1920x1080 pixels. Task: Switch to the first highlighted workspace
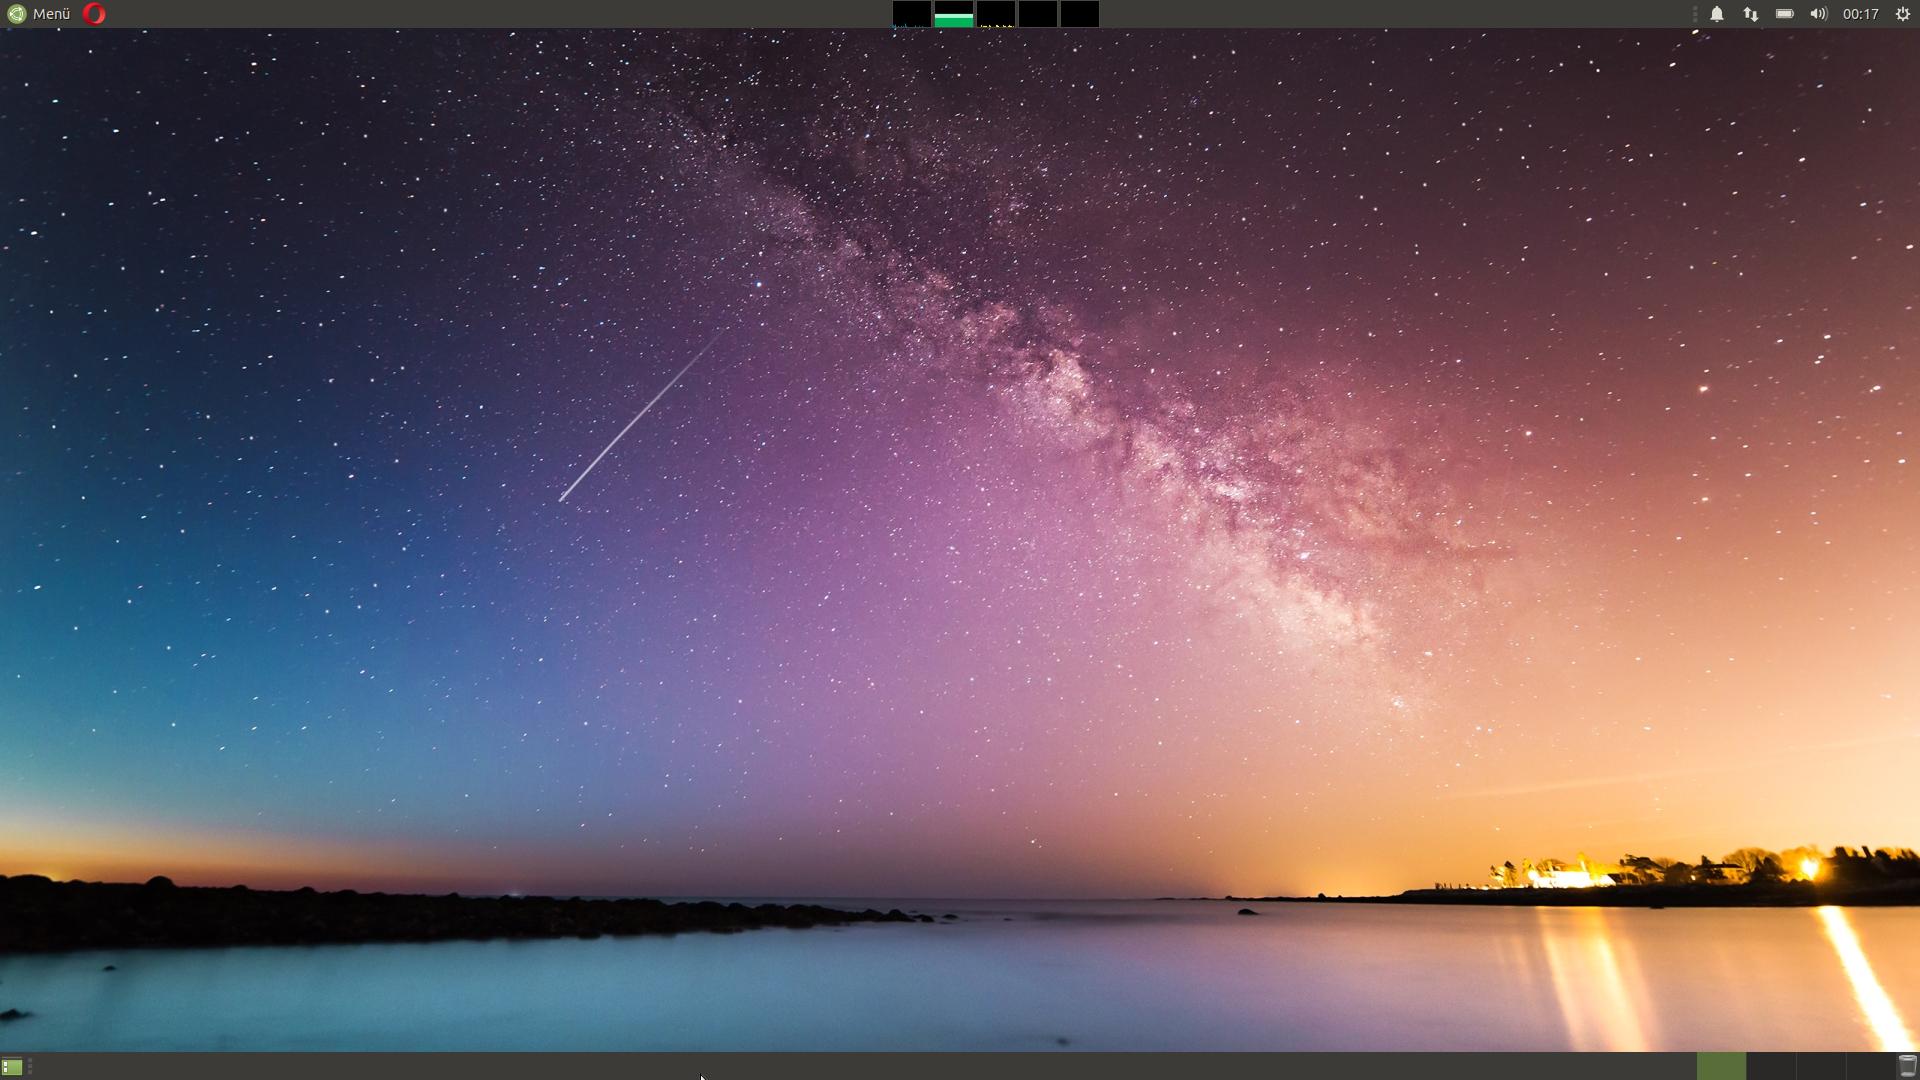tap(1721, 1066)
